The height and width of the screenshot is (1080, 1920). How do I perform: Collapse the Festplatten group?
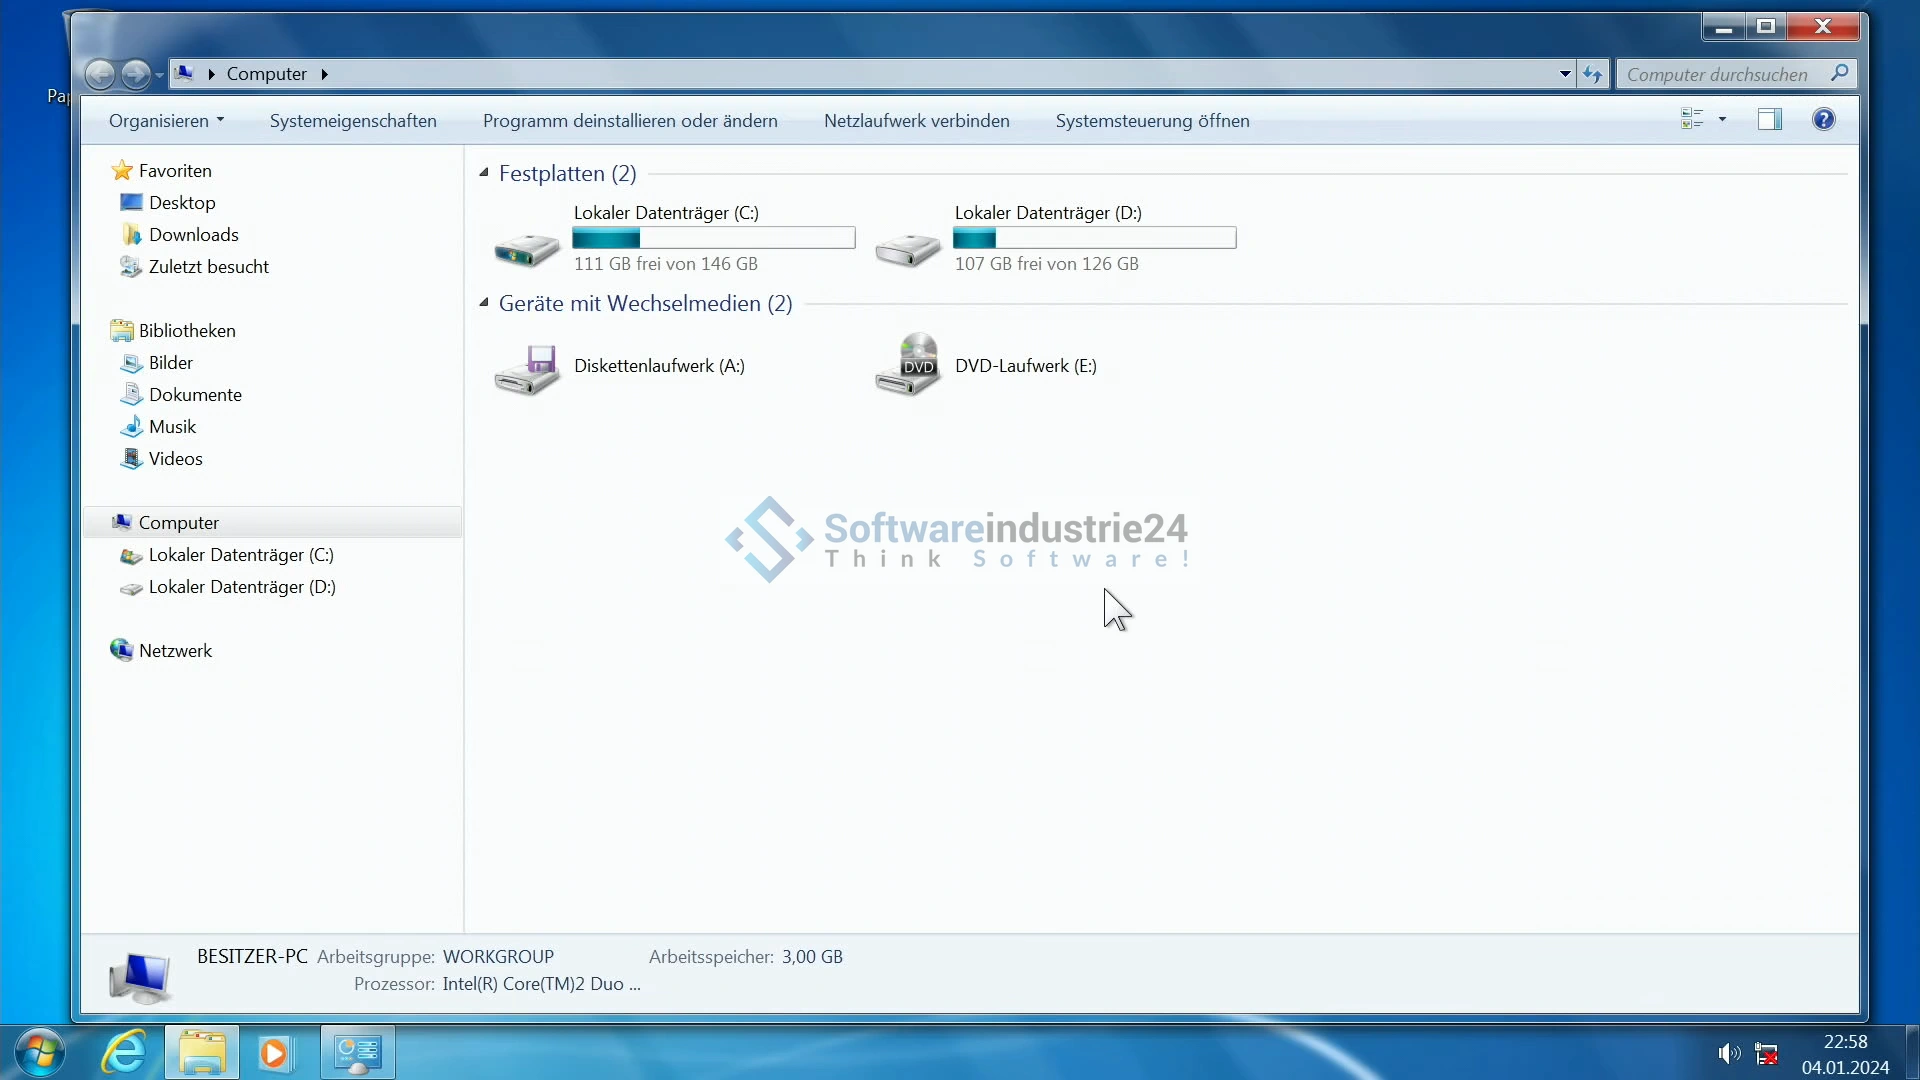pos(484,173)
